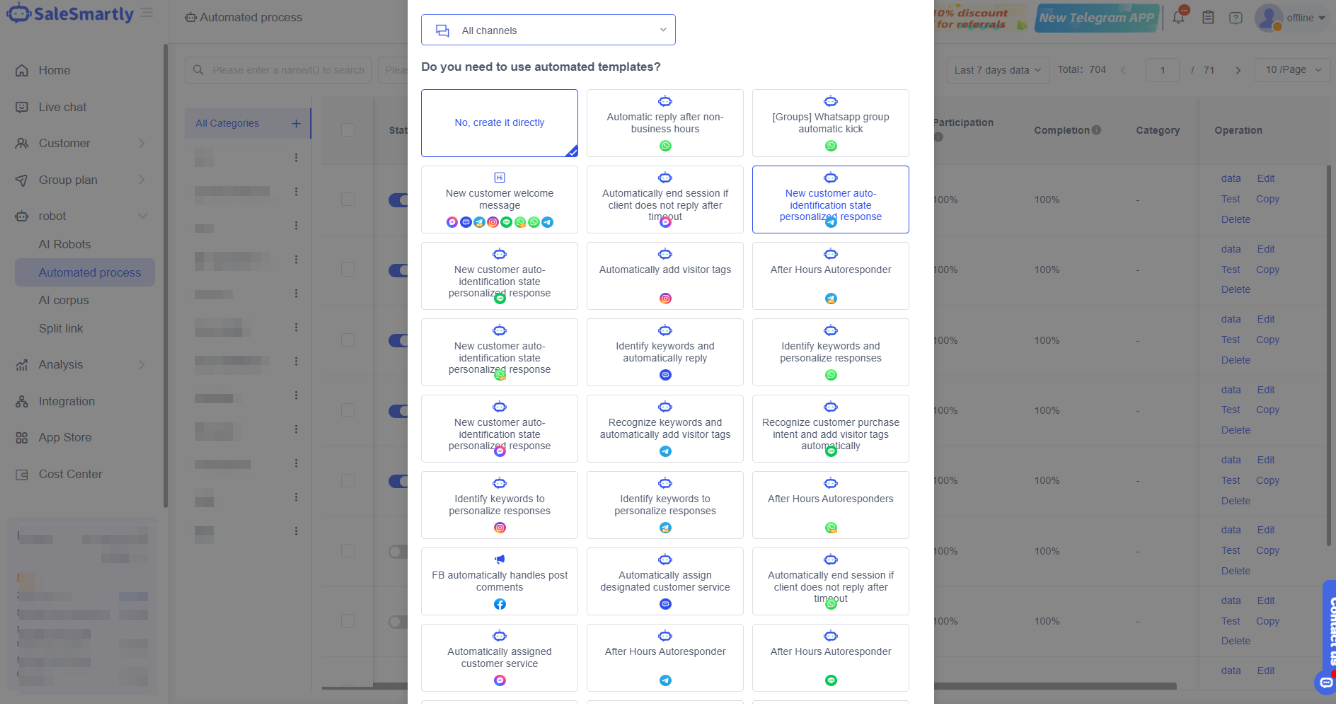This screenshot has width=1336, height=704.
Task: Go to Split link in sidebar
Action: [x=61, y=329]
